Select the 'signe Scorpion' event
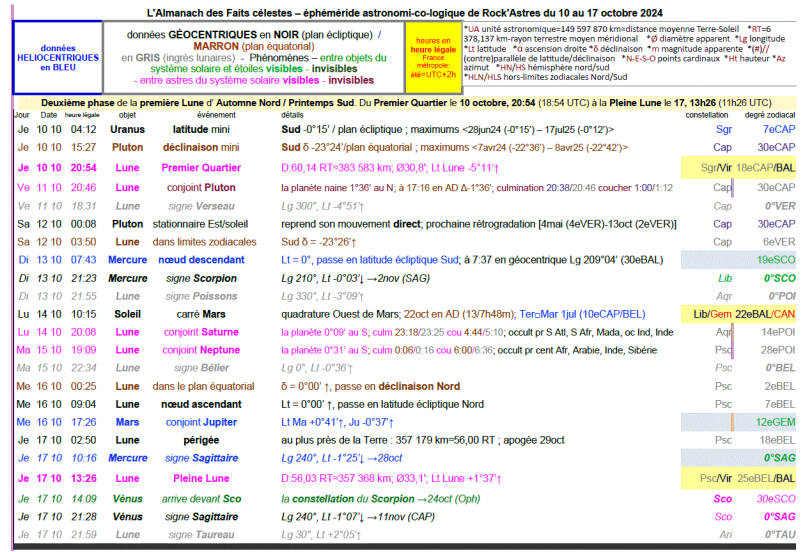Viewport: 806px width, 552px height. coord(202,279)
